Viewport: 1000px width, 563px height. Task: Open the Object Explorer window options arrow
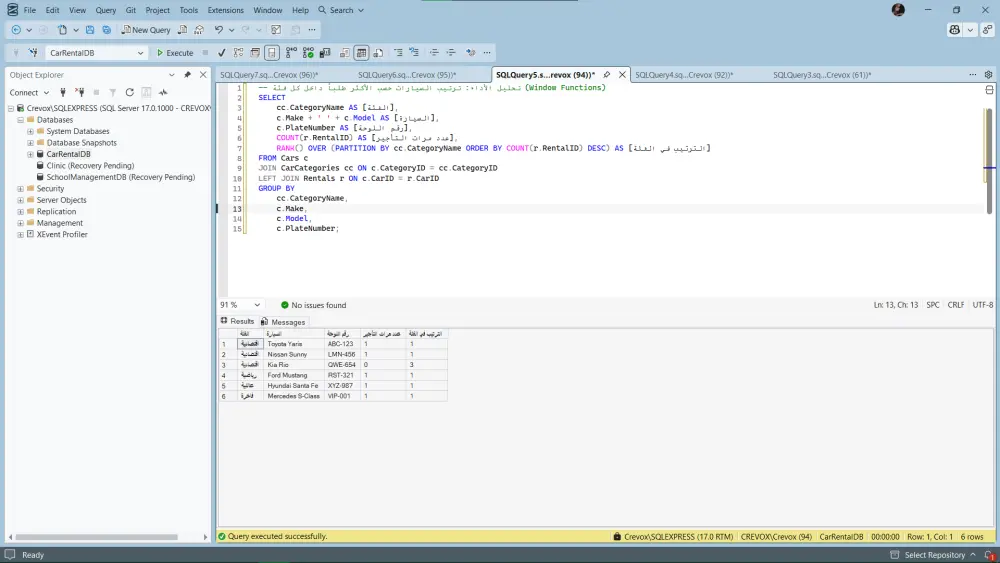click(172, 75)
